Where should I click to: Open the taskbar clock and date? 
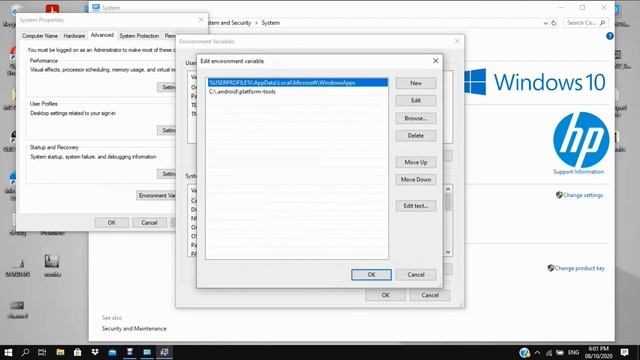pyautogui.click(x=598, y=352)
